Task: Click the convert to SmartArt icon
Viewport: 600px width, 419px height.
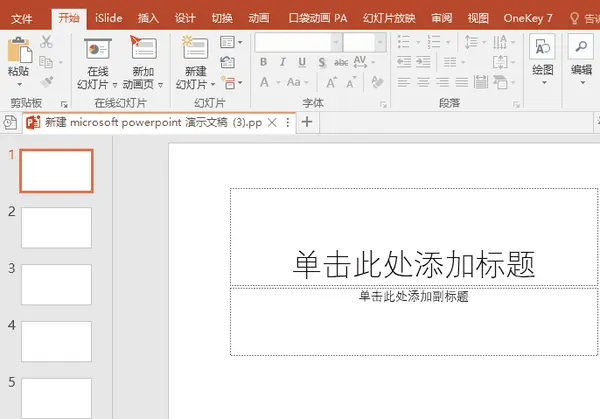Action: 501,82
